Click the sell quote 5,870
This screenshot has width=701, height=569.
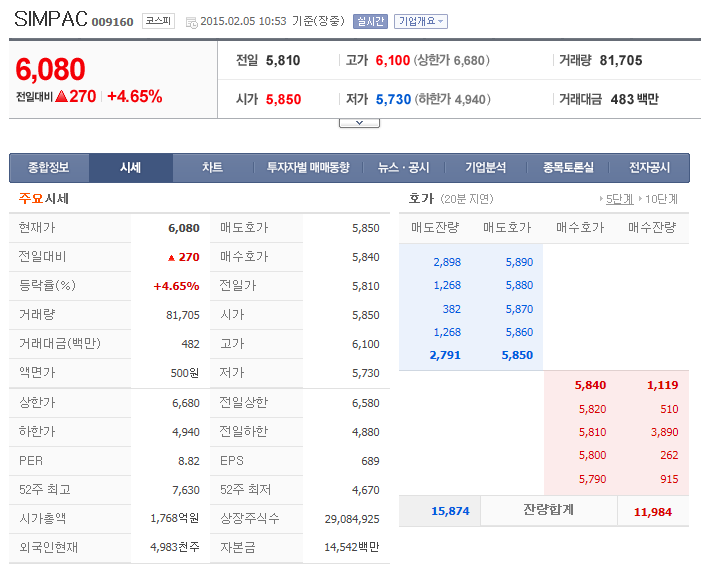519,309
